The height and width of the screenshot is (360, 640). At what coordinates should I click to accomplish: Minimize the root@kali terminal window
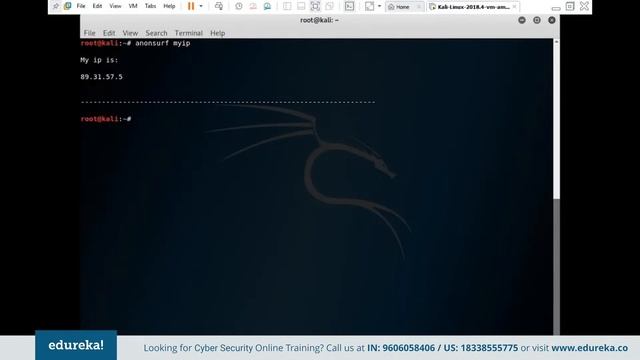tap(522, 20)
